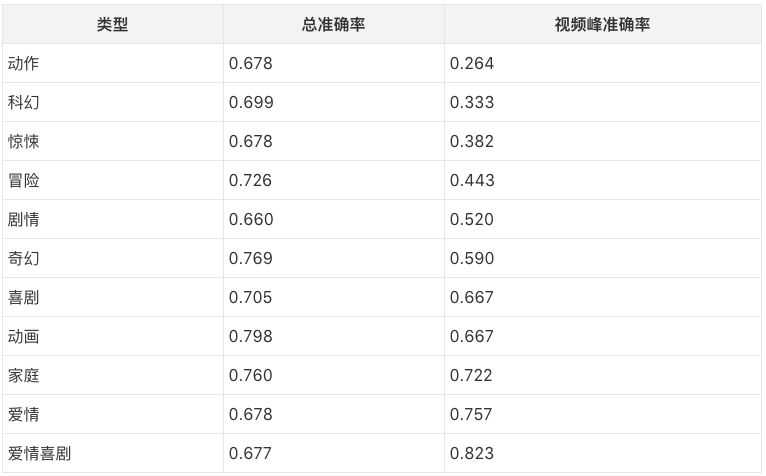
Task: Click the 剧情 row label
Action: pyautogui.click(x=24, y=220)
